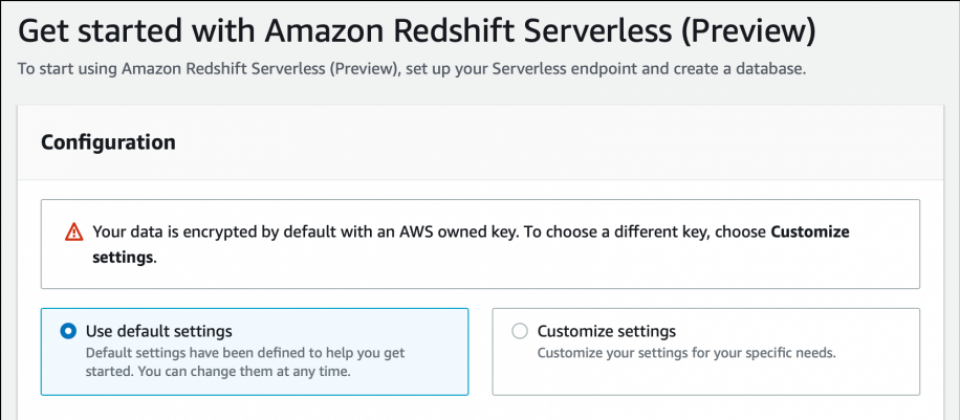Click the Use default settings label
This screenshot has height=420, width=960.
click(159, 331)
